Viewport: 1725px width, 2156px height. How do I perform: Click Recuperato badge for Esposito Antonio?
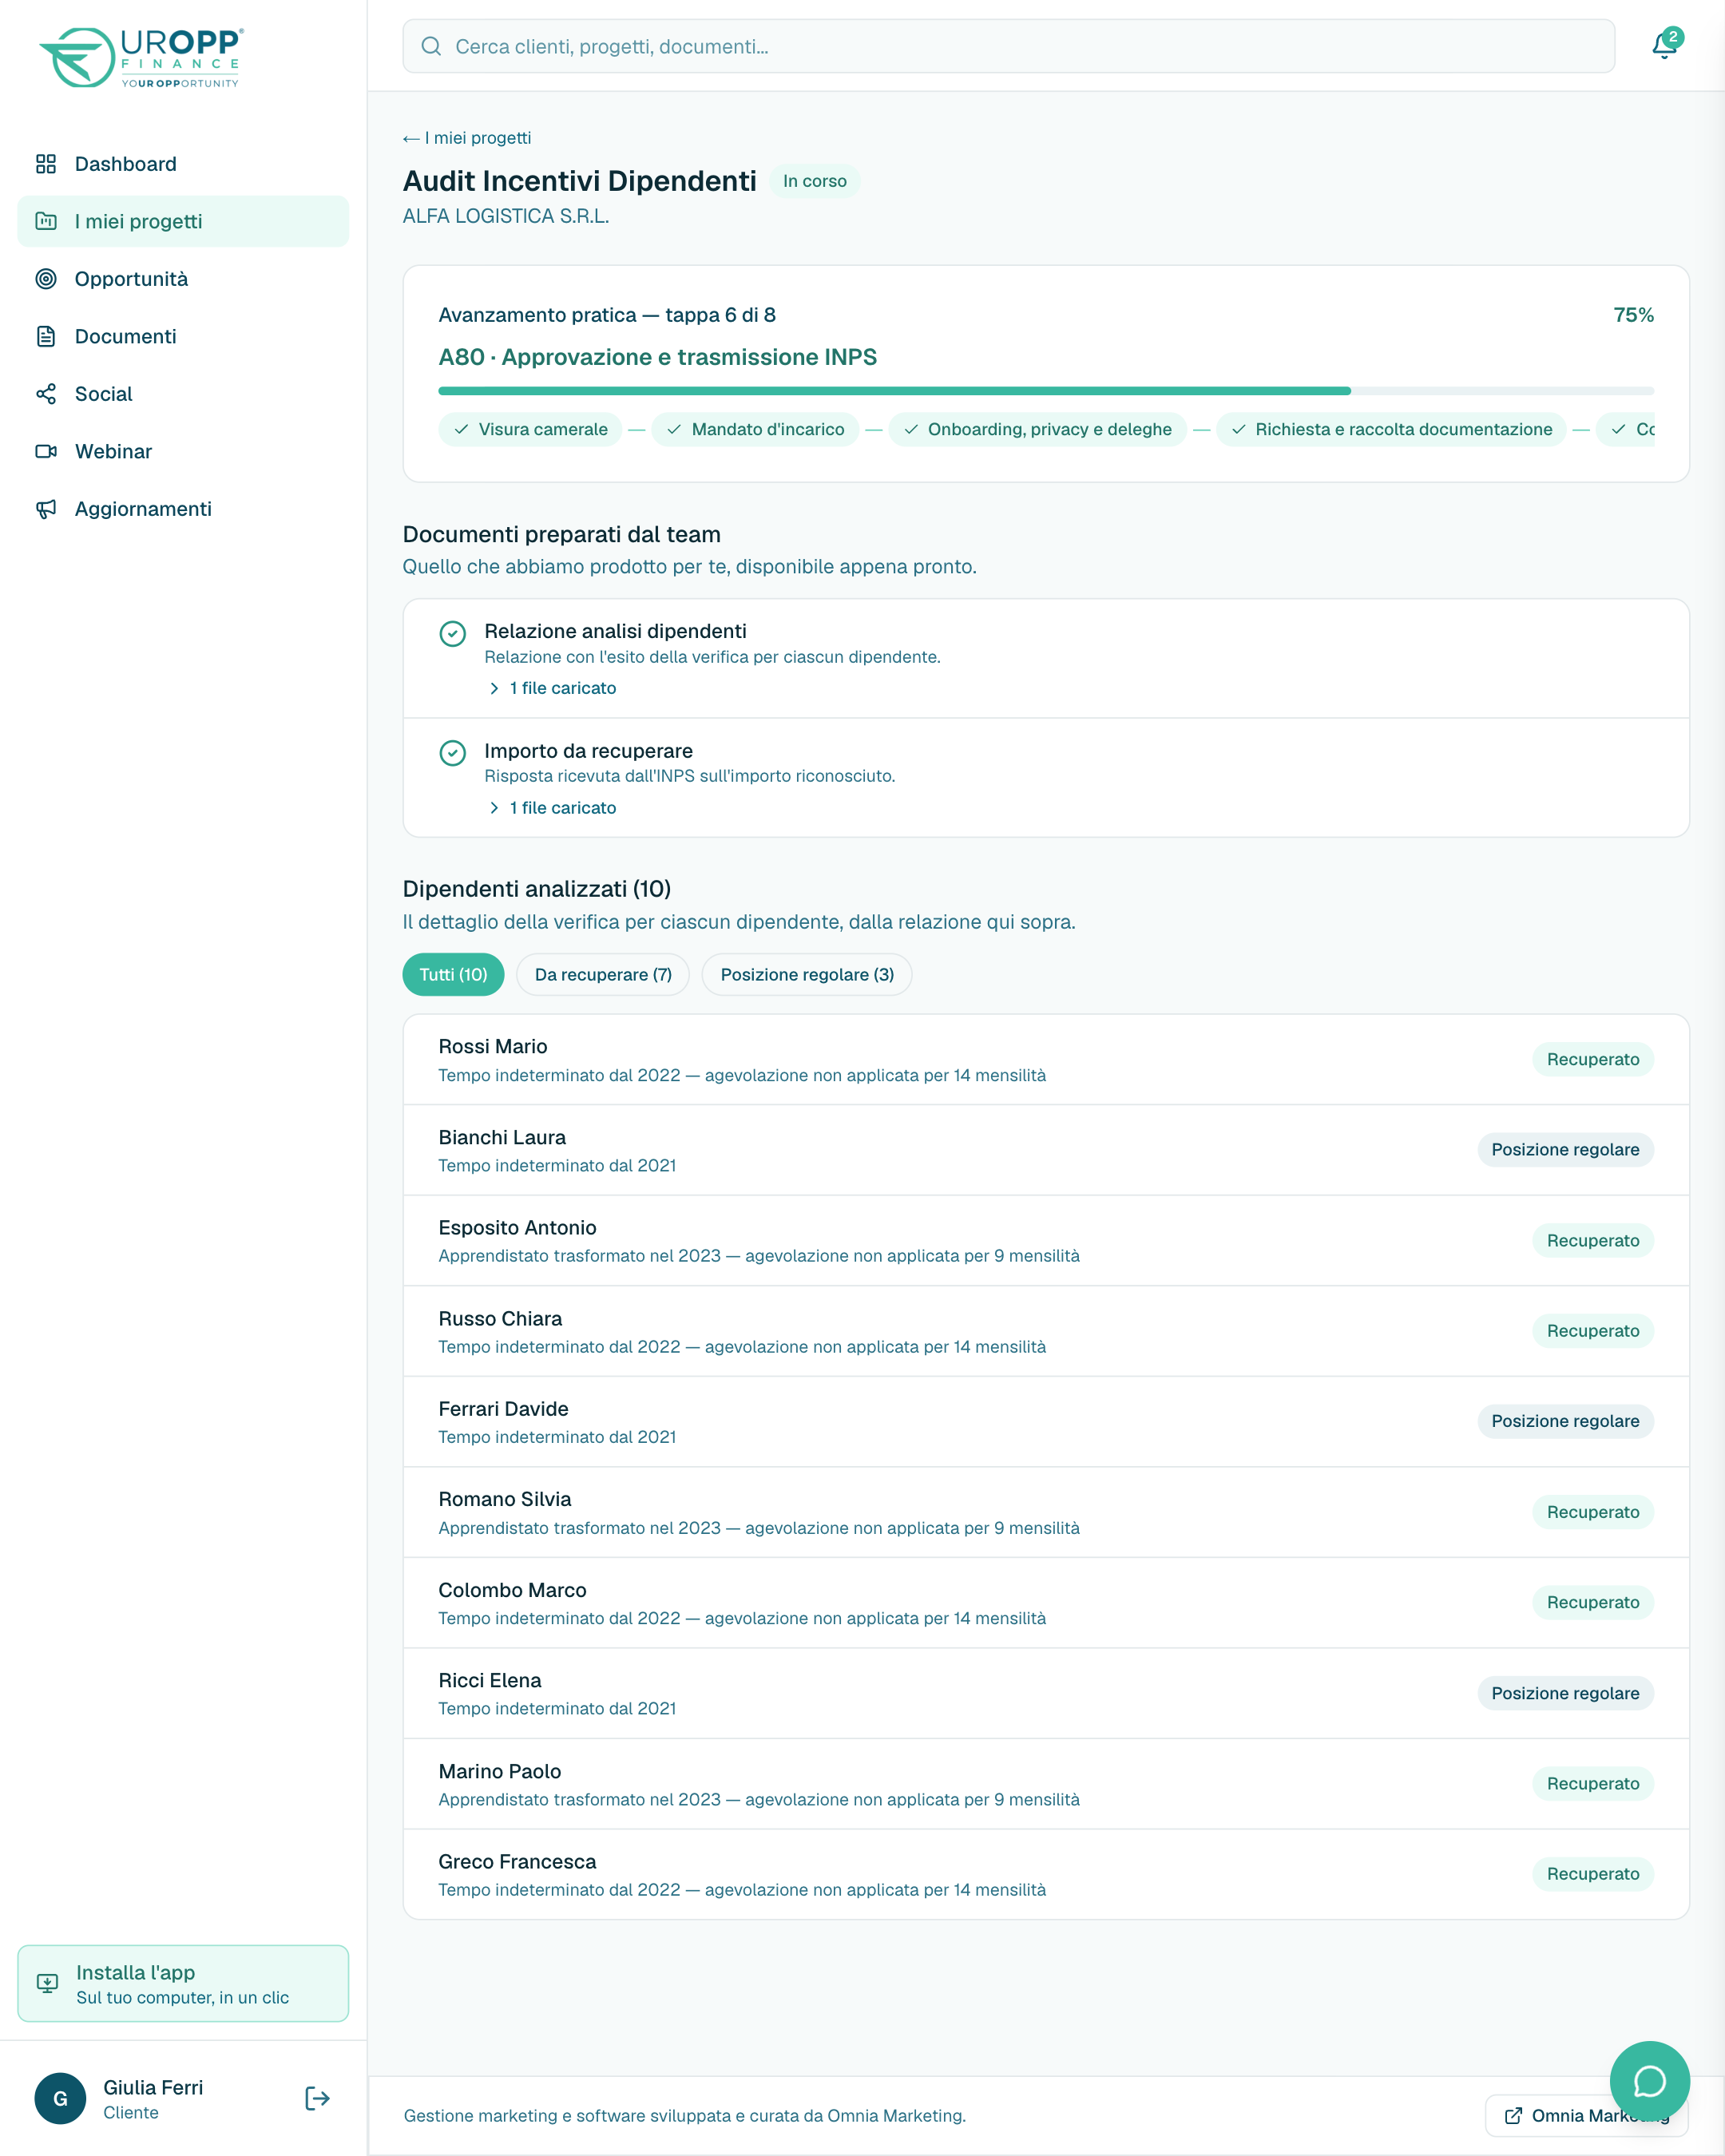[x=1592, y=1241]
